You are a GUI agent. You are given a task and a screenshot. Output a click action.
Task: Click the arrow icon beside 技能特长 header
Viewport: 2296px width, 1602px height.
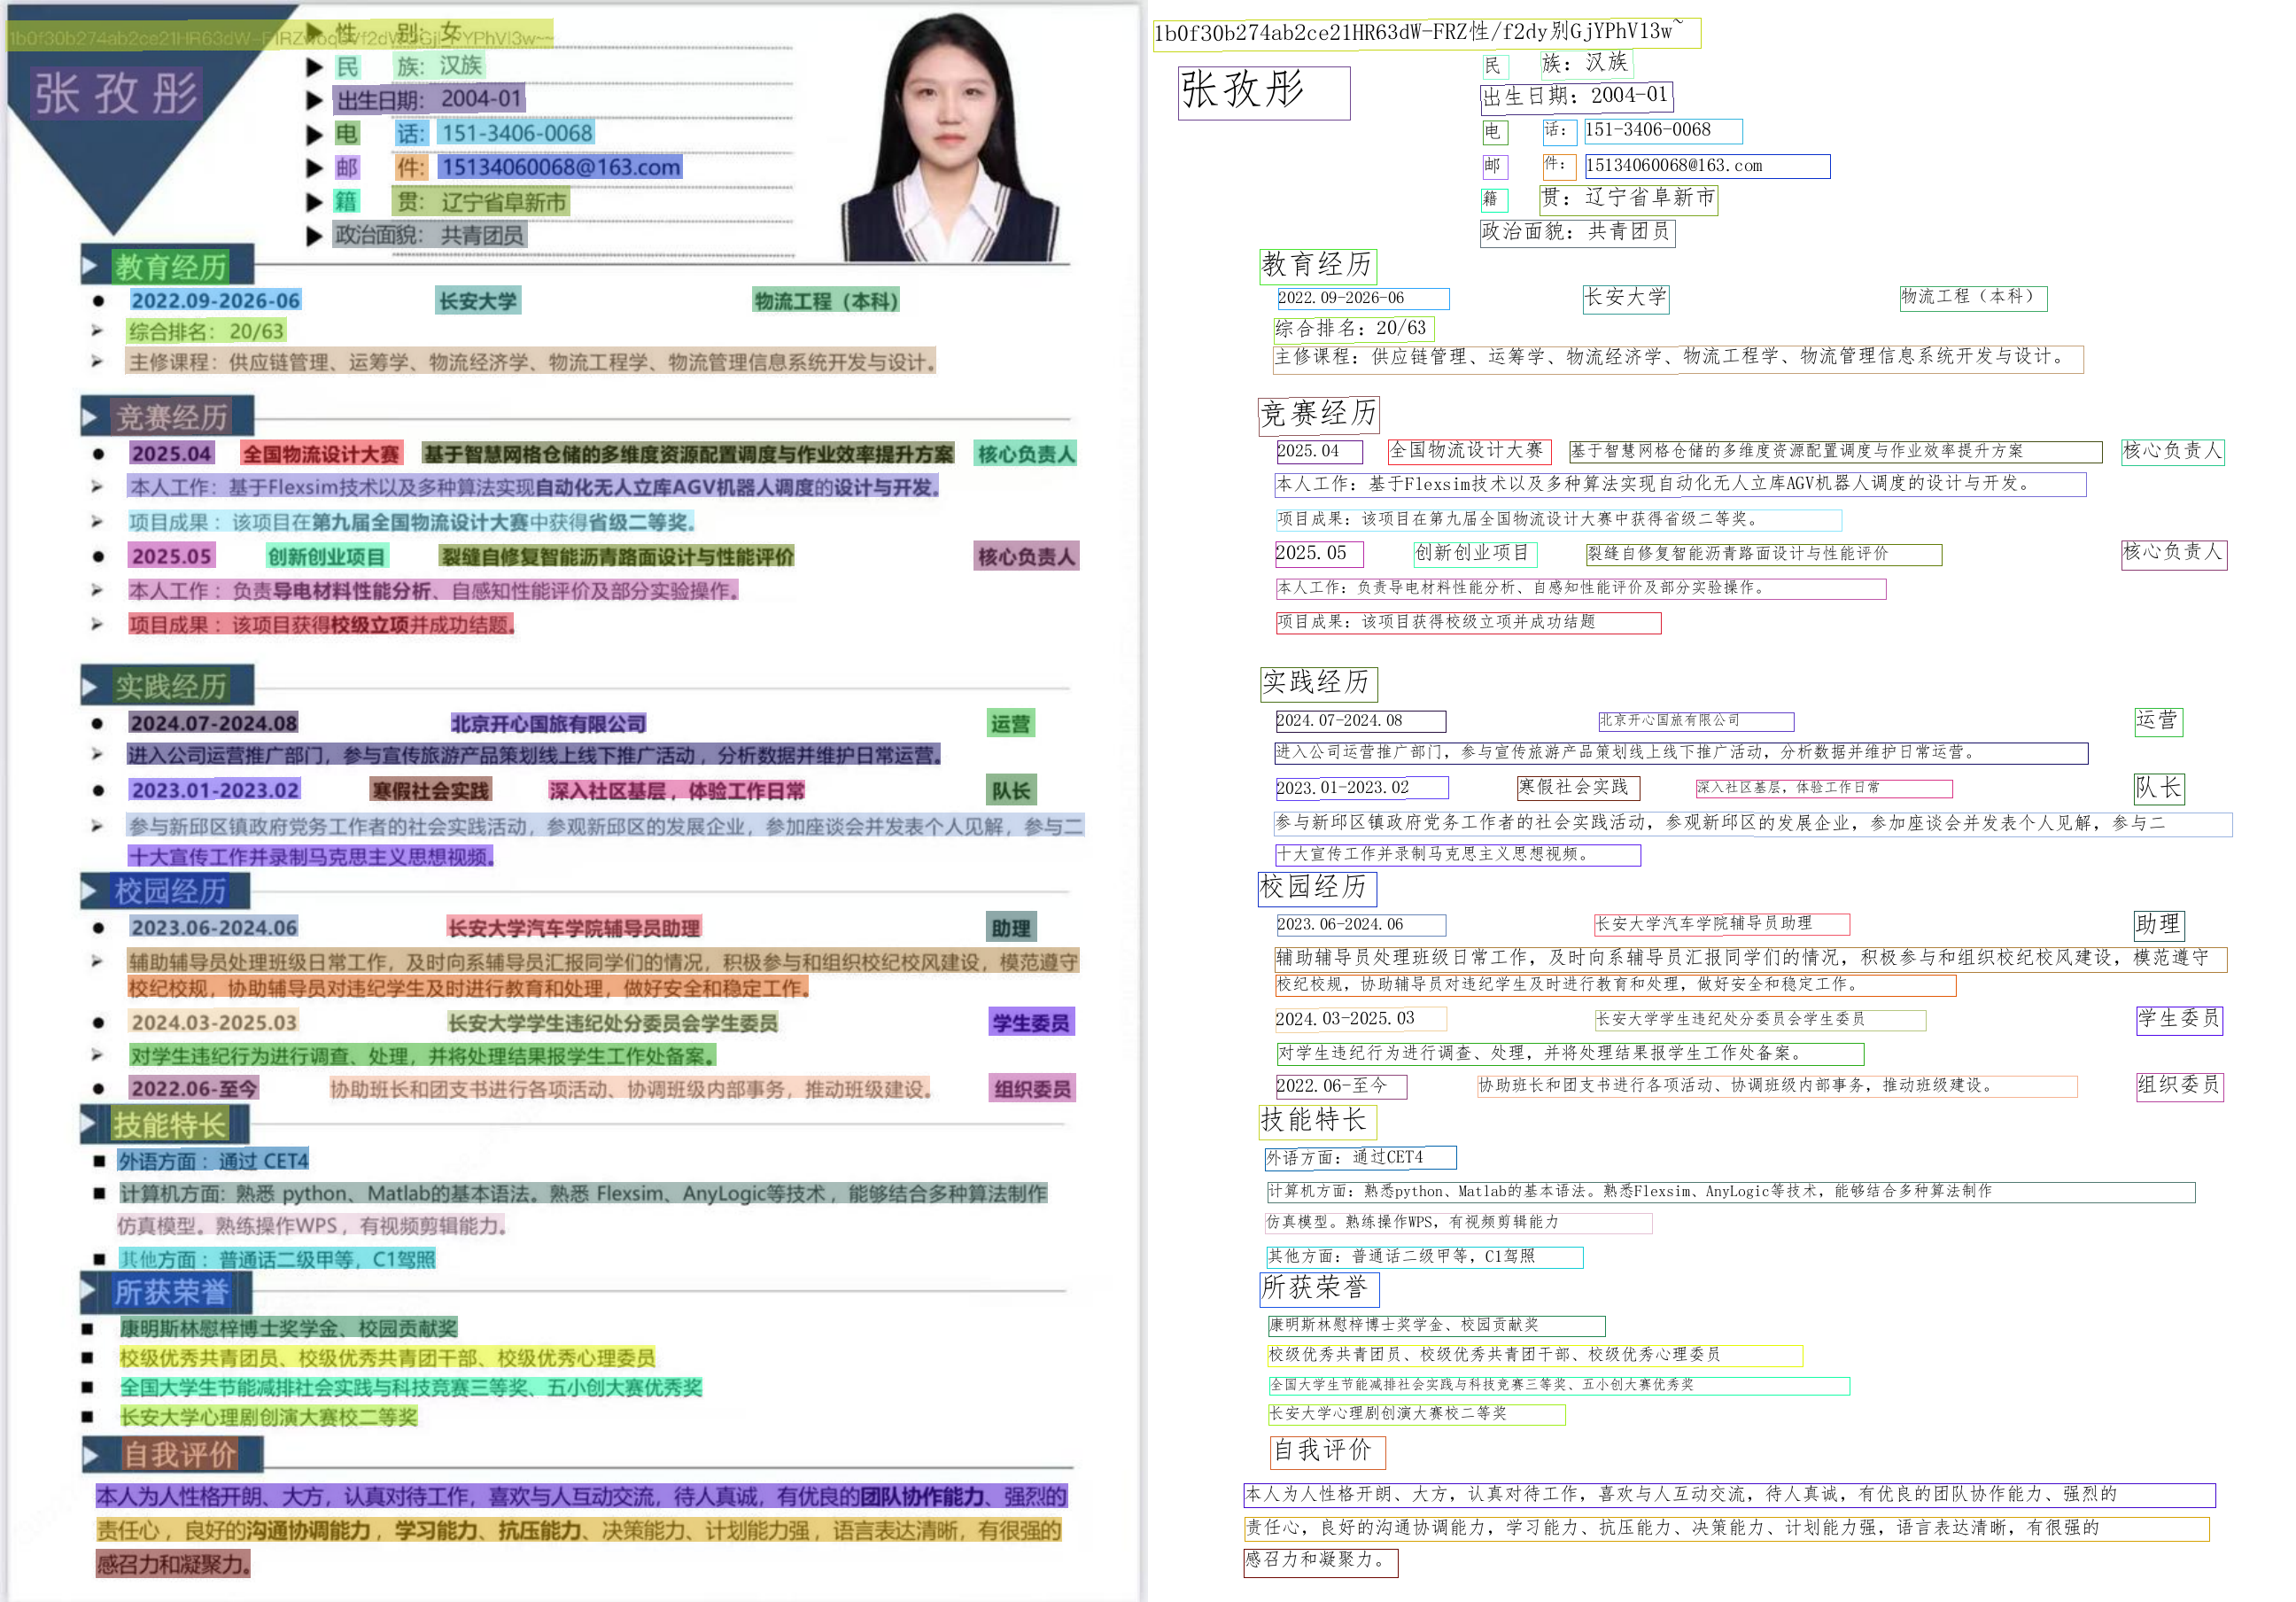point(88,1124)
